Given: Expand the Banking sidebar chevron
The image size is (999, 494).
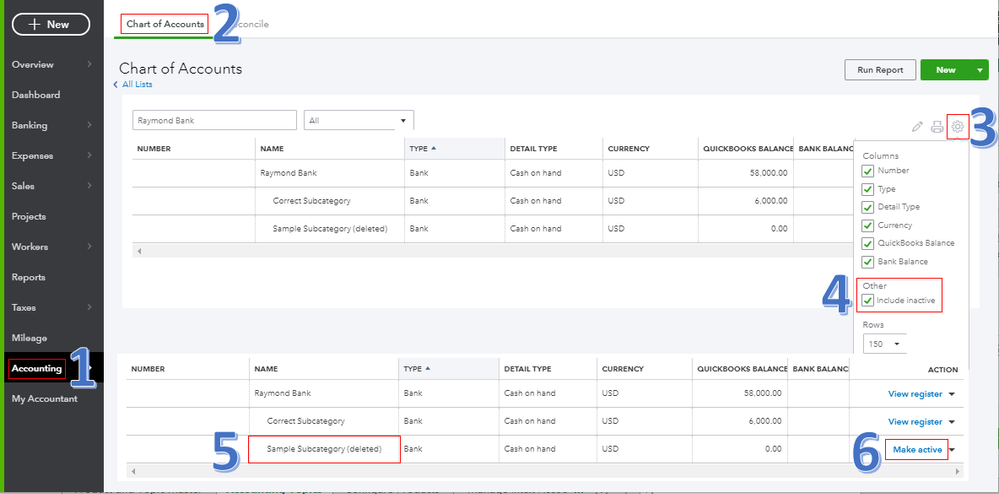Looking at the screenshot, I should pyautogui.click(x=90, y=126).
